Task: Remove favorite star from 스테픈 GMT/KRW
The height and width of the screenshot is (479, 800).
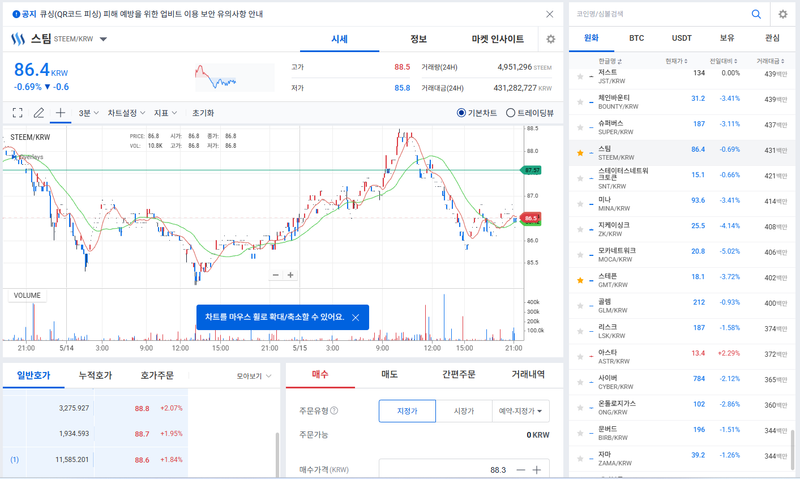Action: pos(580,281)
